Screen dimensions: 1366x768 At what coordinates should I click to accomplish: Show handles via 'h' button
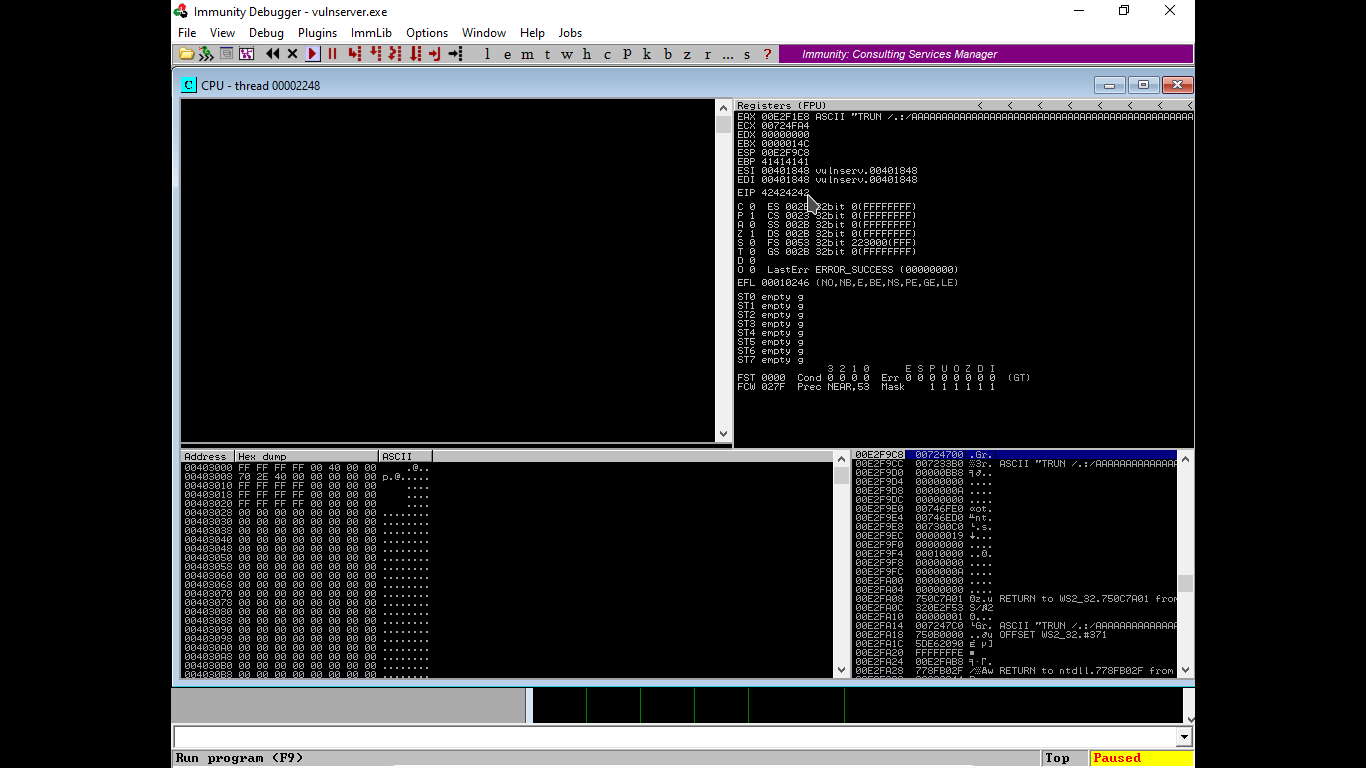pyautogui.click(x=587, y=54)
